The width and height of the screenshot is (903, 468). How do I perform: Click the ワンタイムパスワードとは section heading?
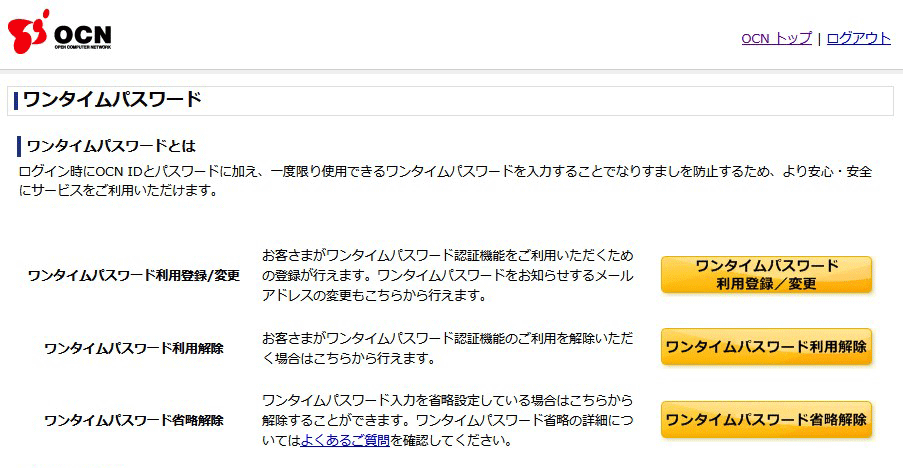pos(111,146)
